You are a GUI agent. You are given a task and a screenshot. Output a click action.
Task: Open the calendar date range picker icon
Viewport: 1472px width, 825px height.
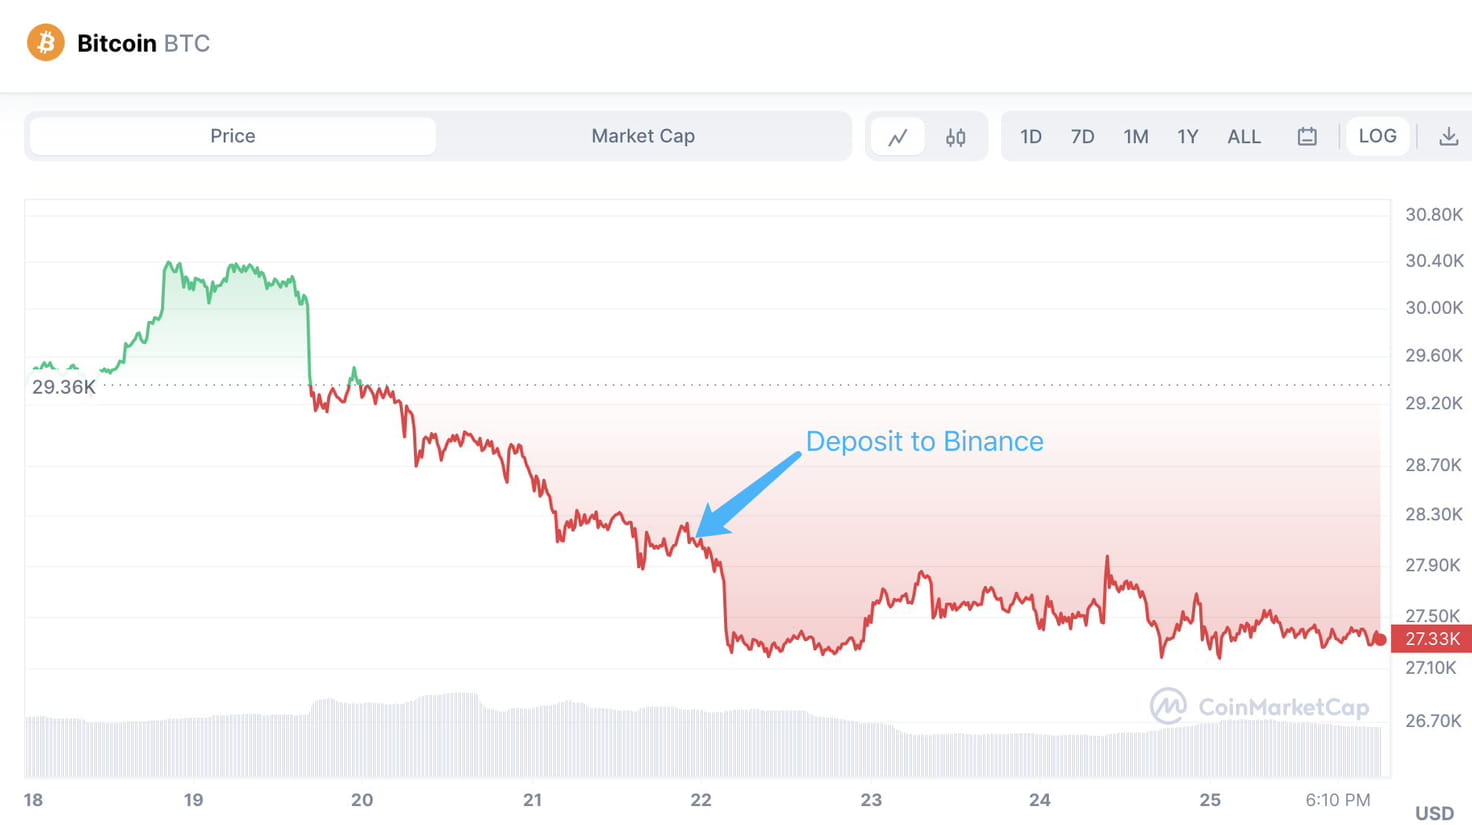[x=1307, y=136]
